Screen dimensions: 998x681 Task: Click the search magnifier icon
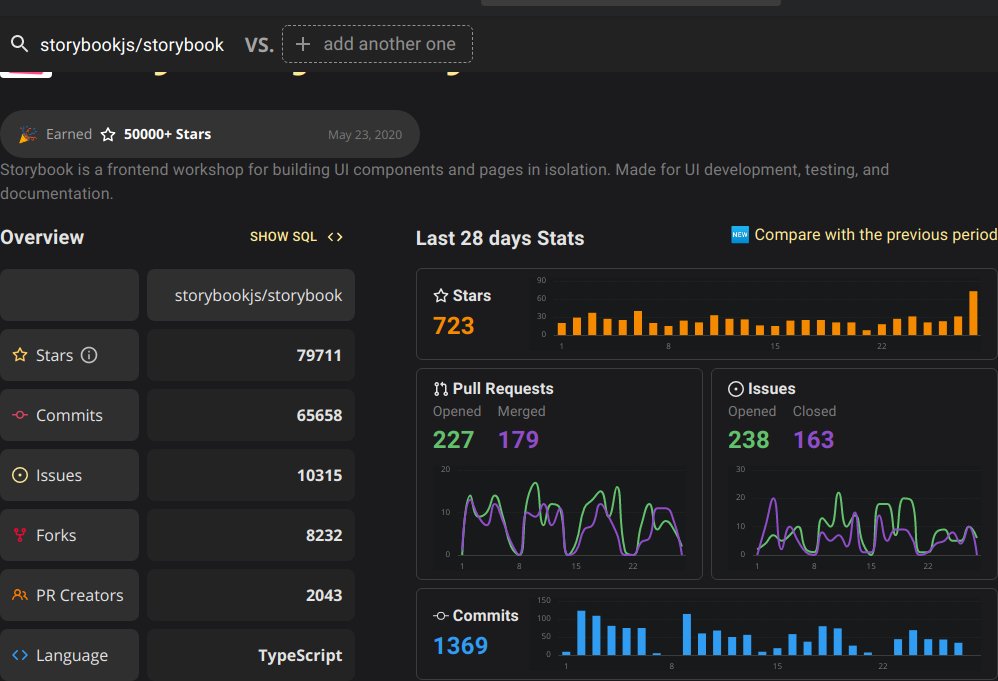[x=20, y=44]
